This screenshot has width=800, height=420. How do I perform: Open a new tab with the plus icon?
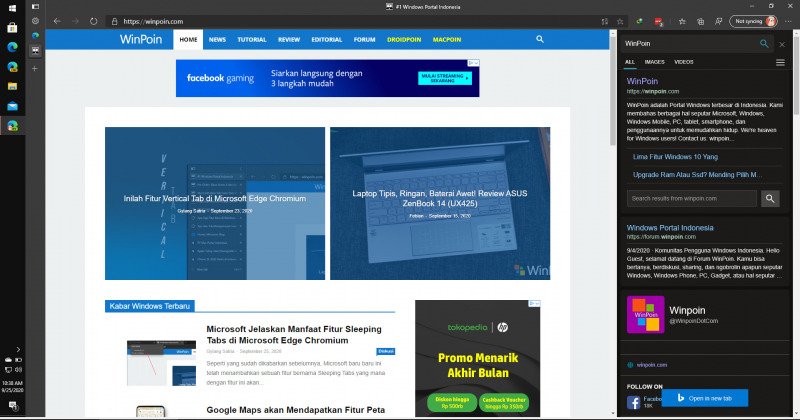[35, 68]
